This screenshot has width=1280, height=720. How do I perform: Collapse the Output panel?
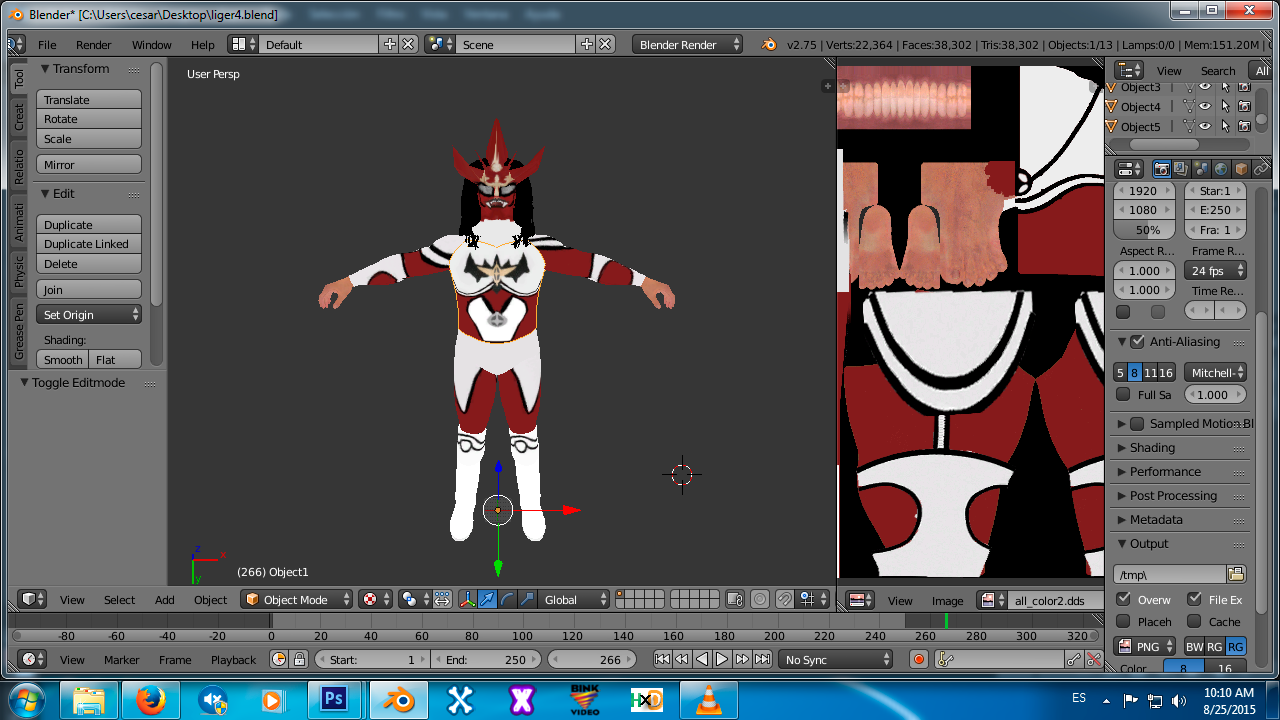coord(1149,543)
